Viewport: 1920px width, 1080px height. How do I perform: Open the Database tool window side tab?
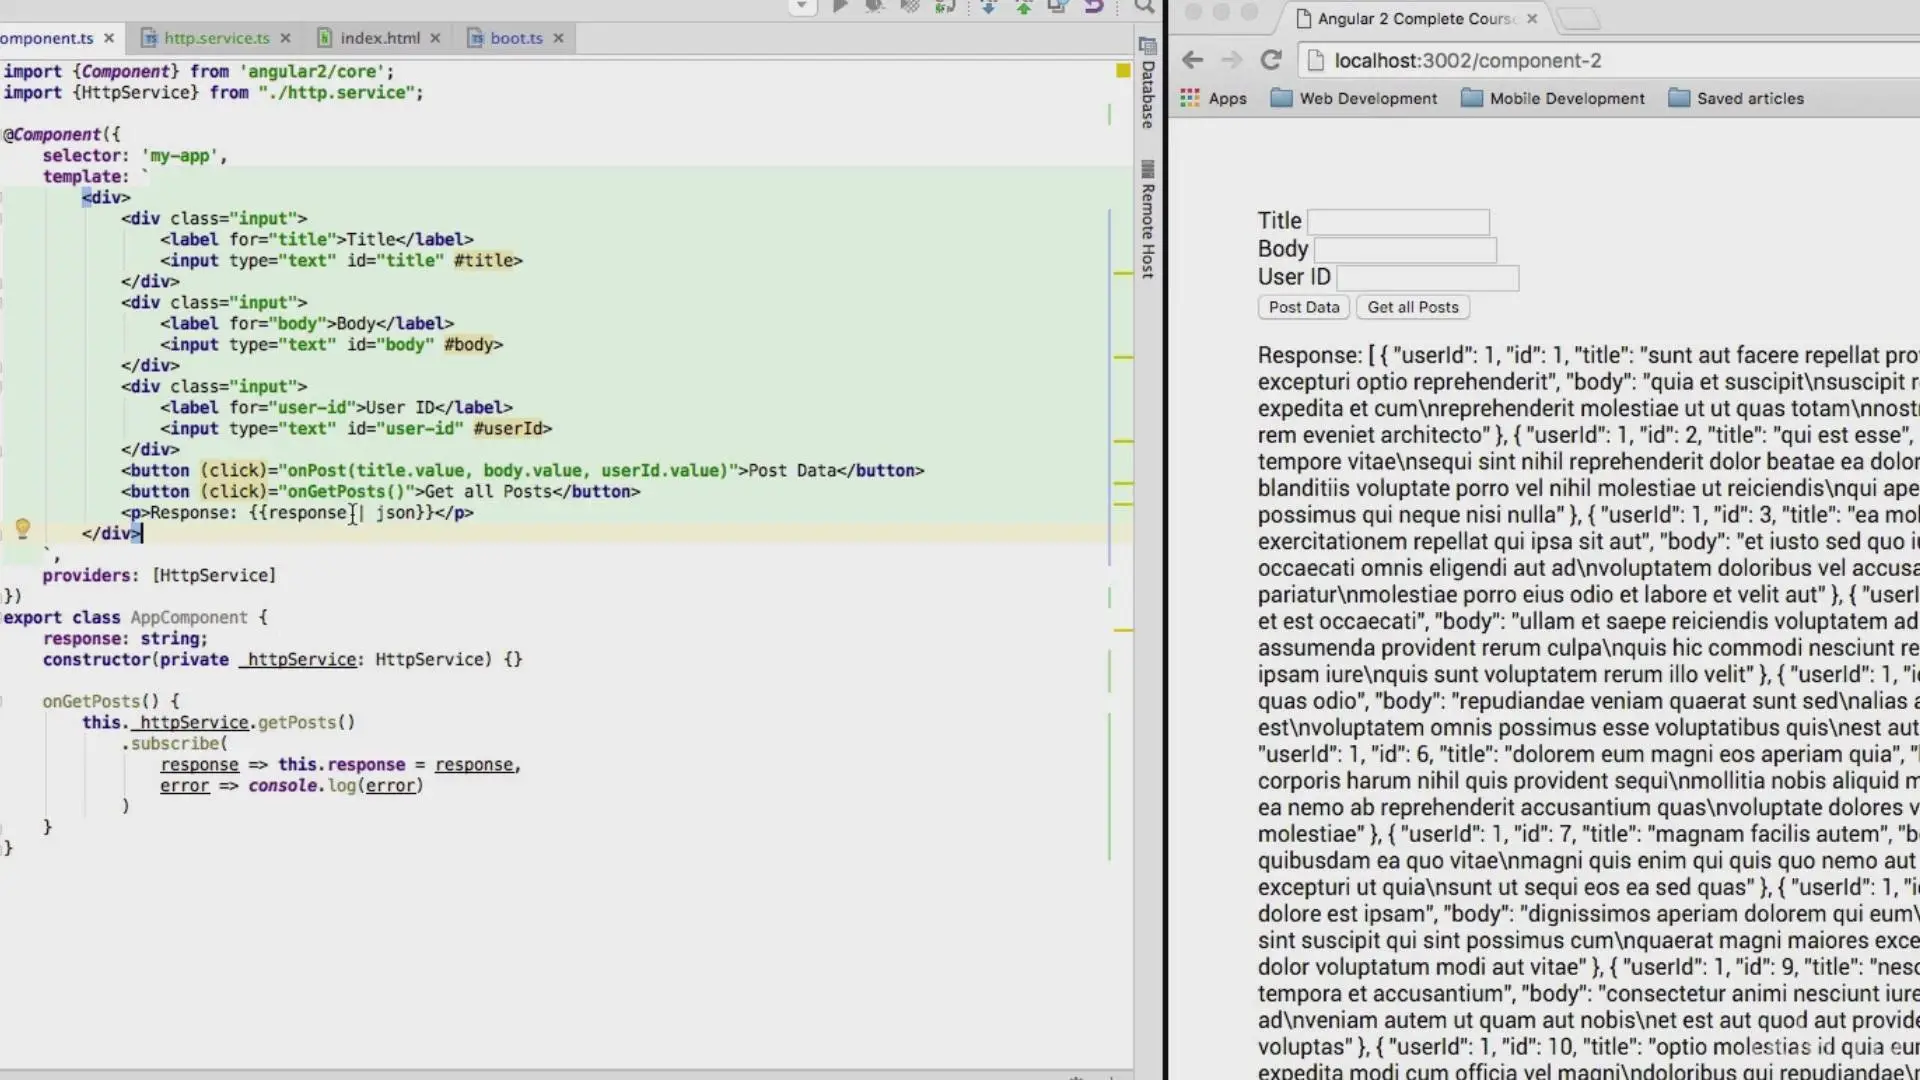coord(1148,83)
